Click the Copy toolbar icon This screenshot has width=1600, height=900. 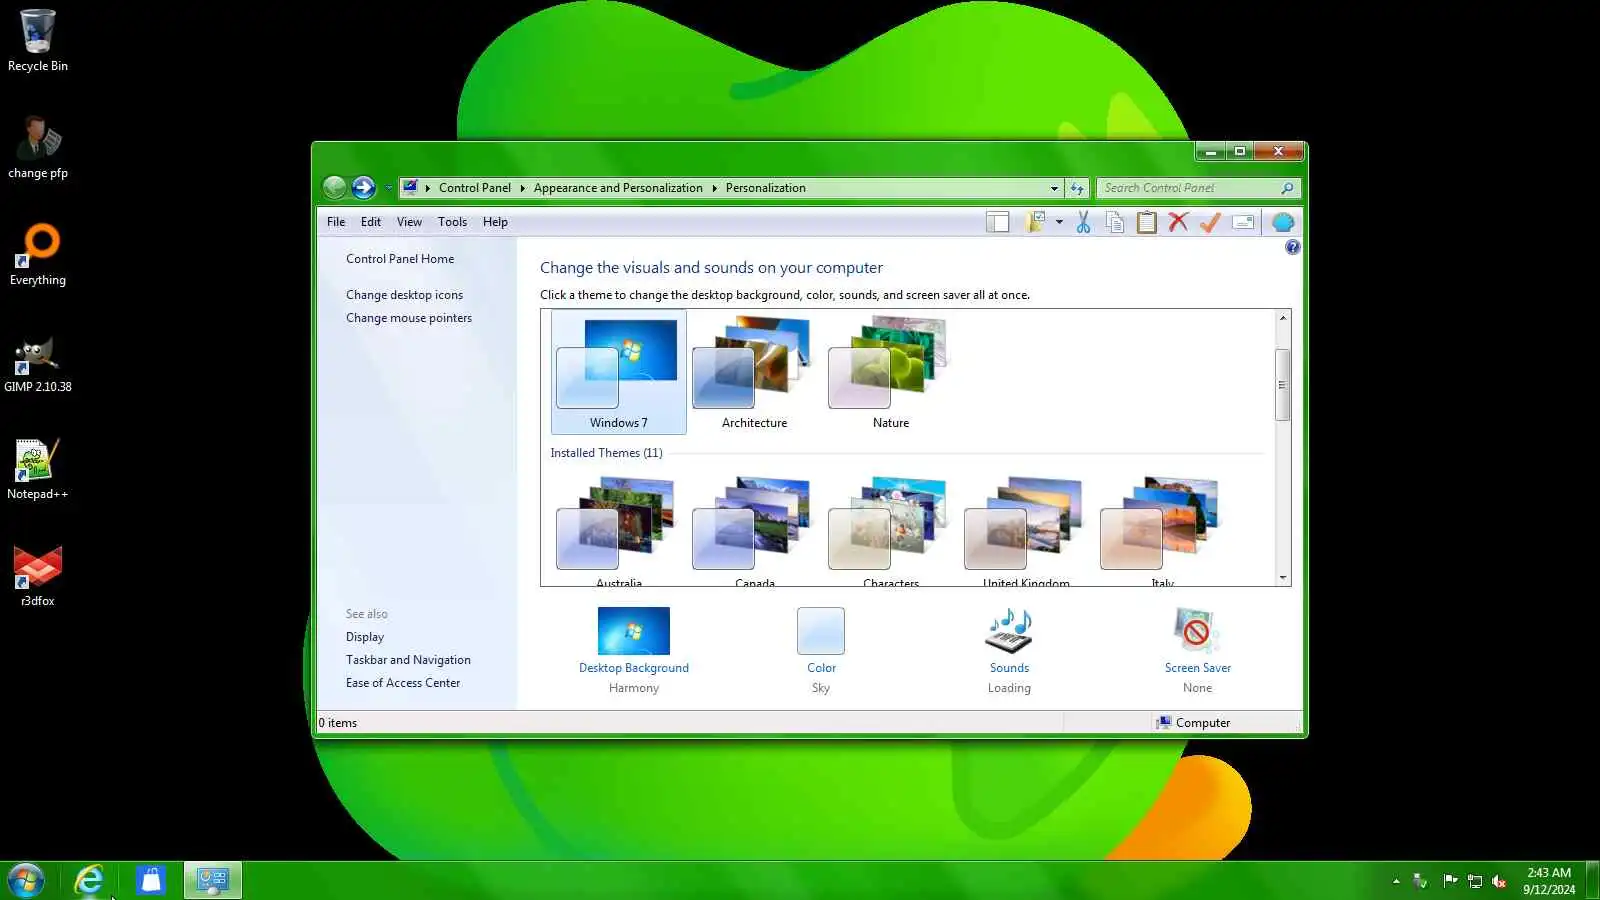coord(1114,222)
